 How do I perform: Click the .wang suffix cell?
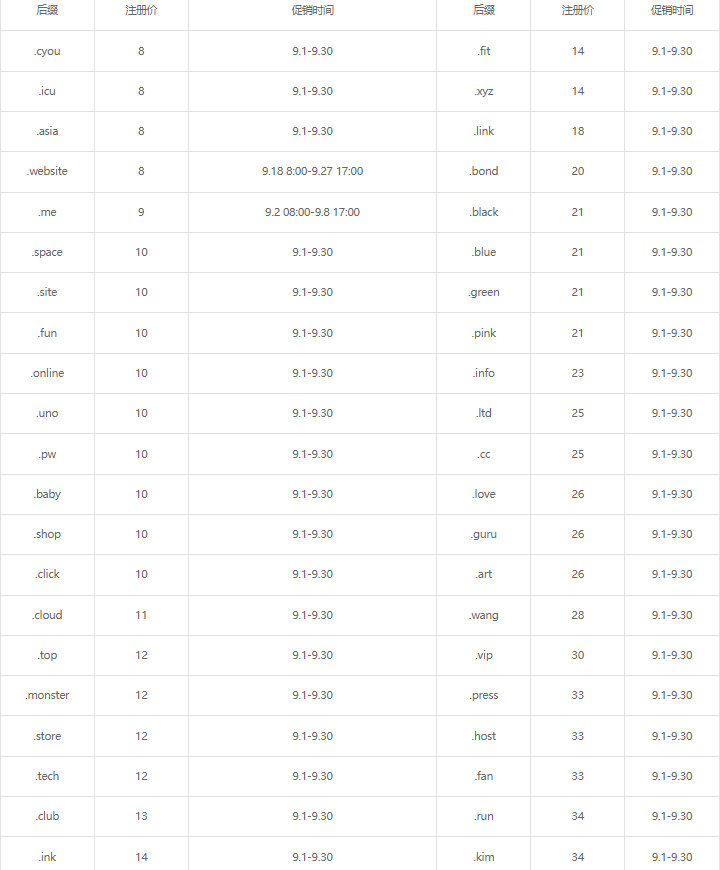484,615
